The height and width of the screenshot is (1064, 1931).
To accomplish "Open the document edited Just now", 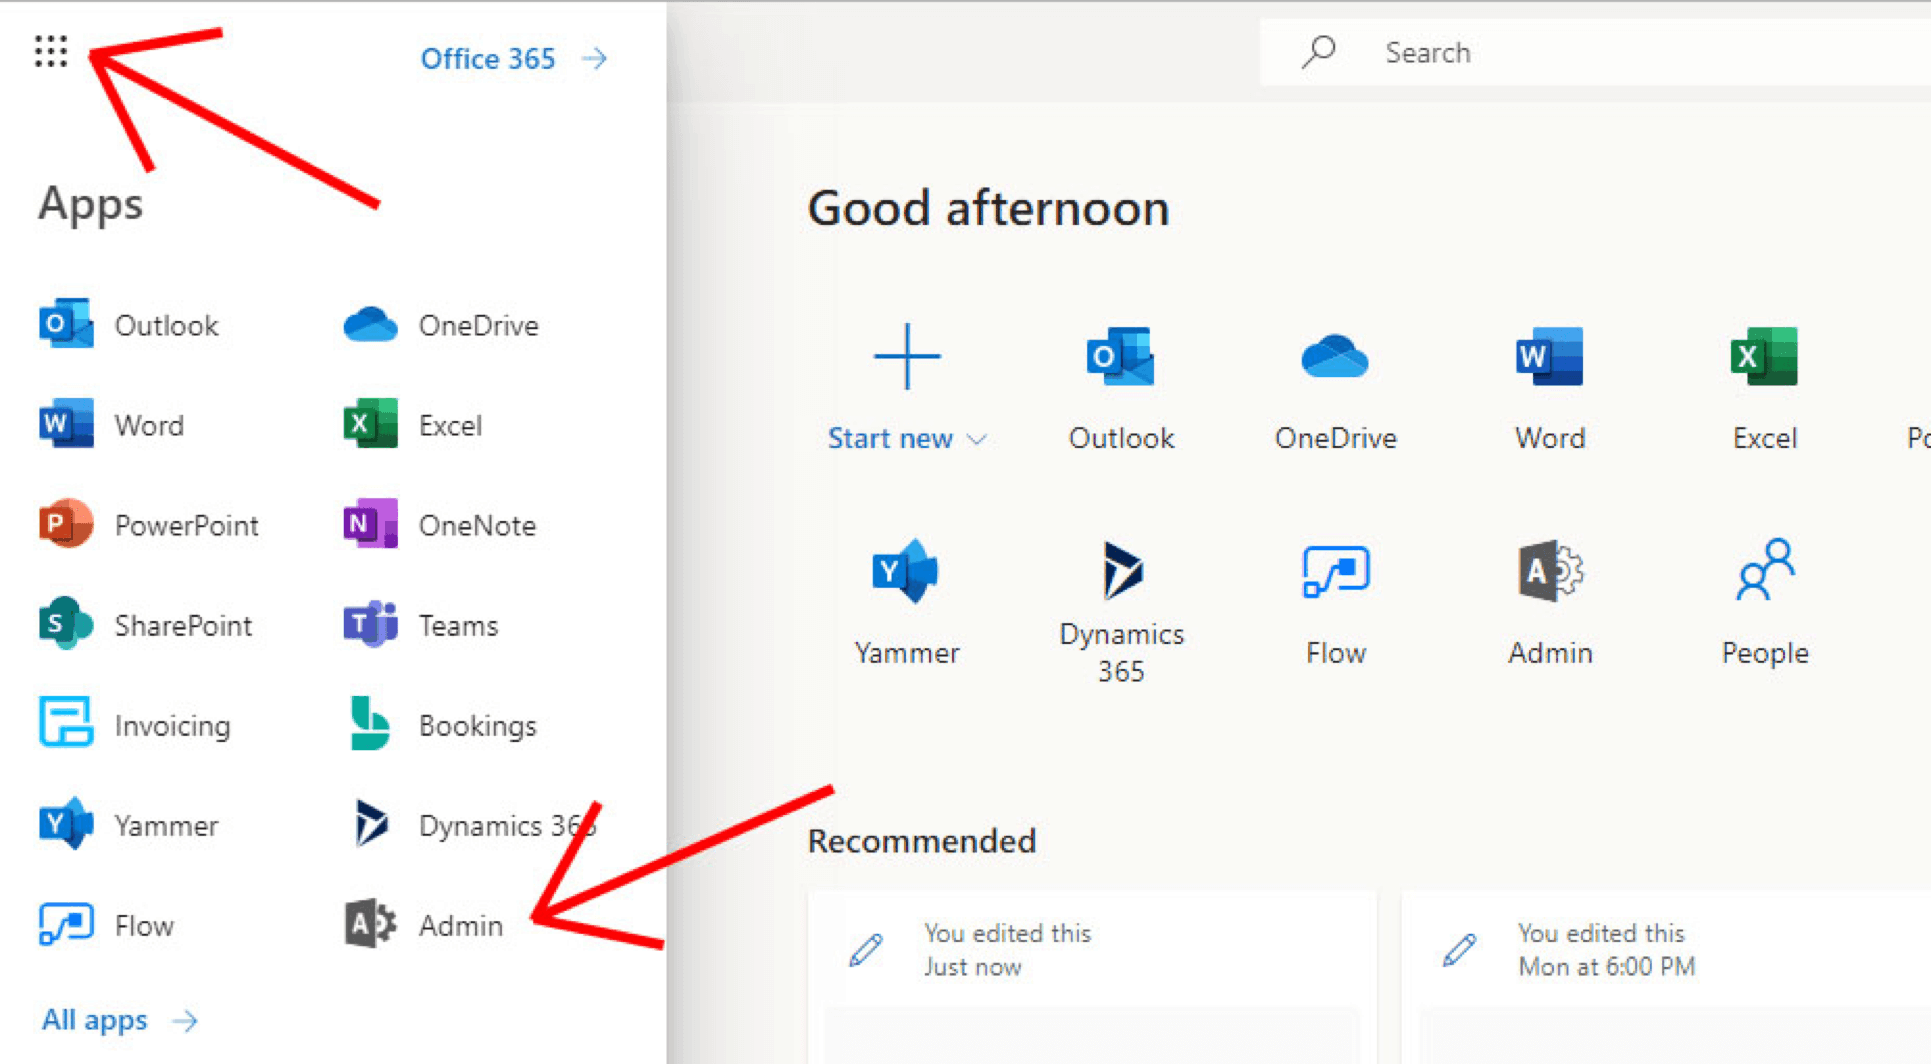I will [x=1092, y=978].
